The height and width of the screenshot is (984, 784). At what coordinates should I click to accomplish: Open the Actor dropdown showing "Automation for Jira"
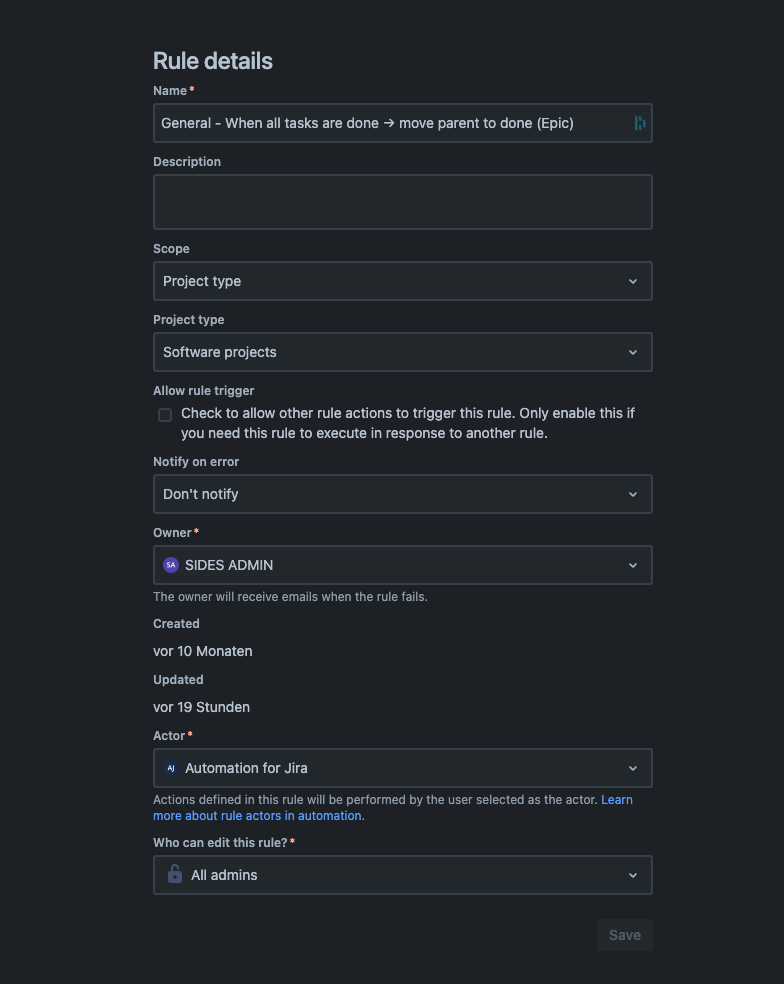(402, 767)
